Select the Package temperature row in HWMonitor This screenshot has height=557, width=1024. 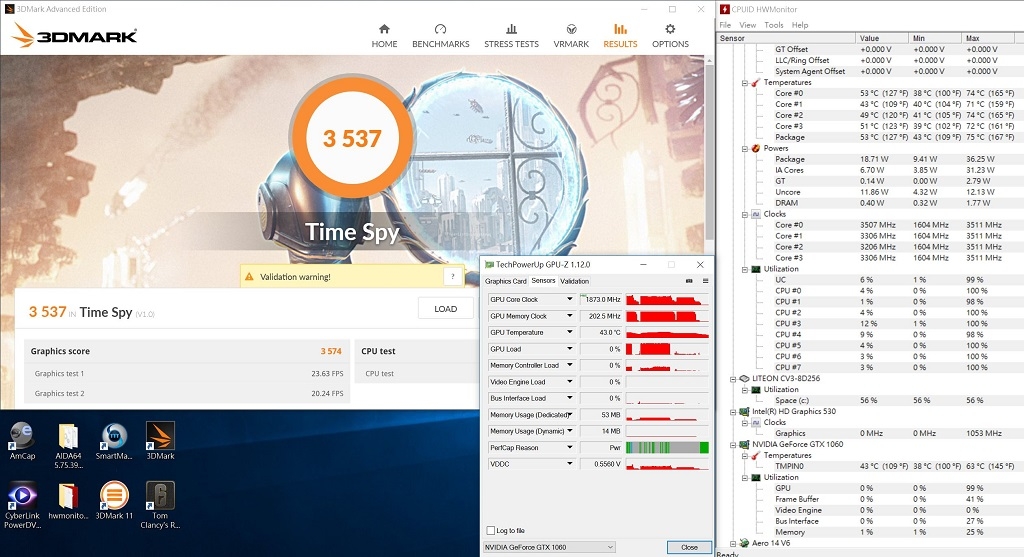[x=869, y=137]
